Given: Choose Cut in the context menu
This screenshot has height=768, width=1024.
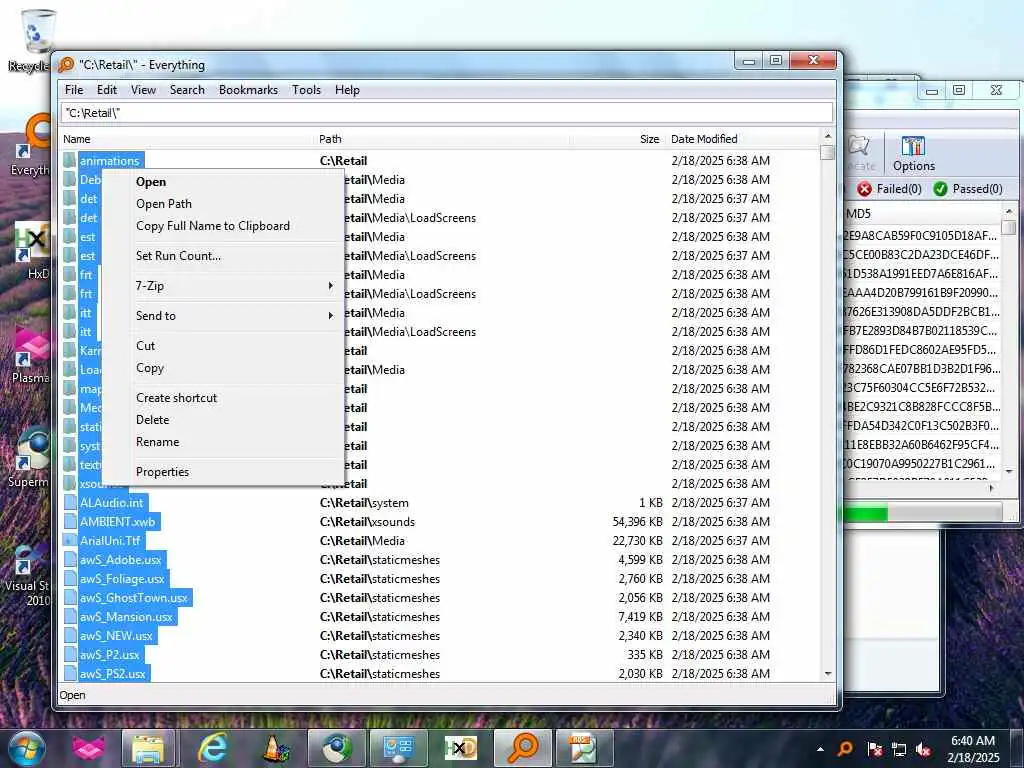Looking at the screenshot, I should tap(222, 346).
